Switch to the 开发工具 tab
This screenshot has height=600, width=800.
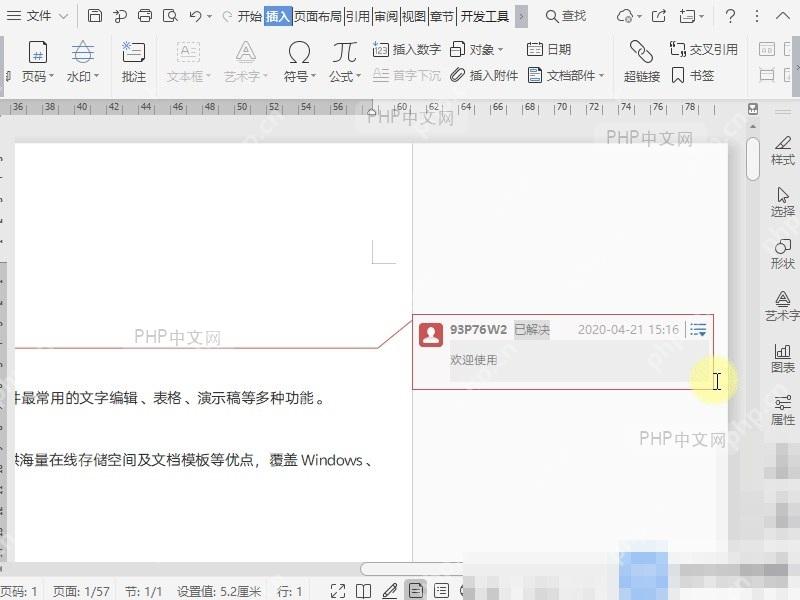coord(485,16)
